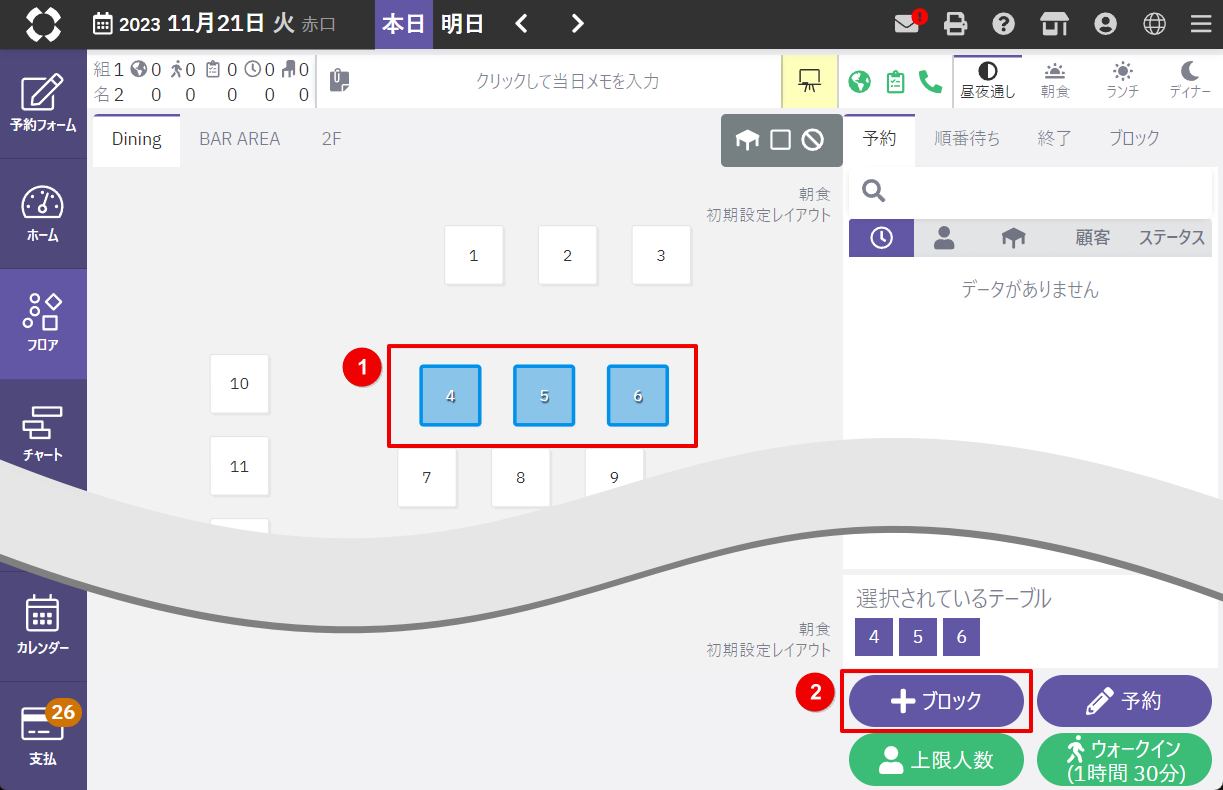1223x790 pixels.
Task: Click the mail notification envelope icon
Action: pyautogui.click(x=907, y=24)
